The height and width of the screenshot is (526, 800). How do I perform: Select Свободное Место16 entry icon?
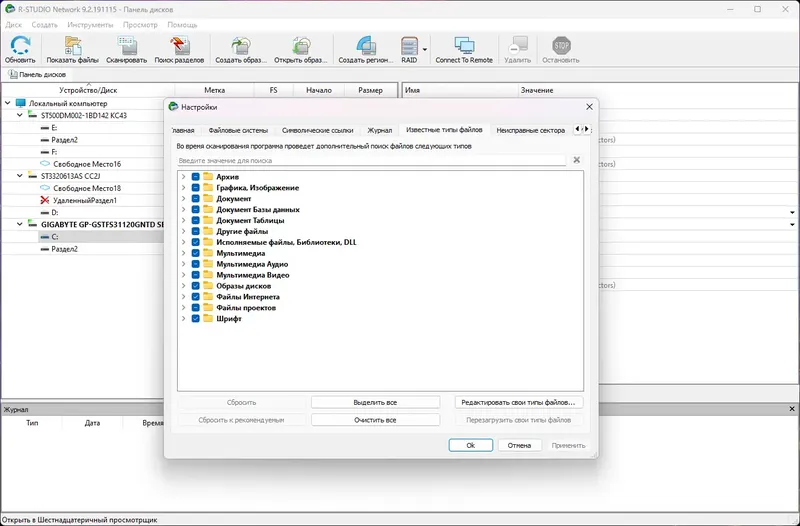tap(45, 164)
